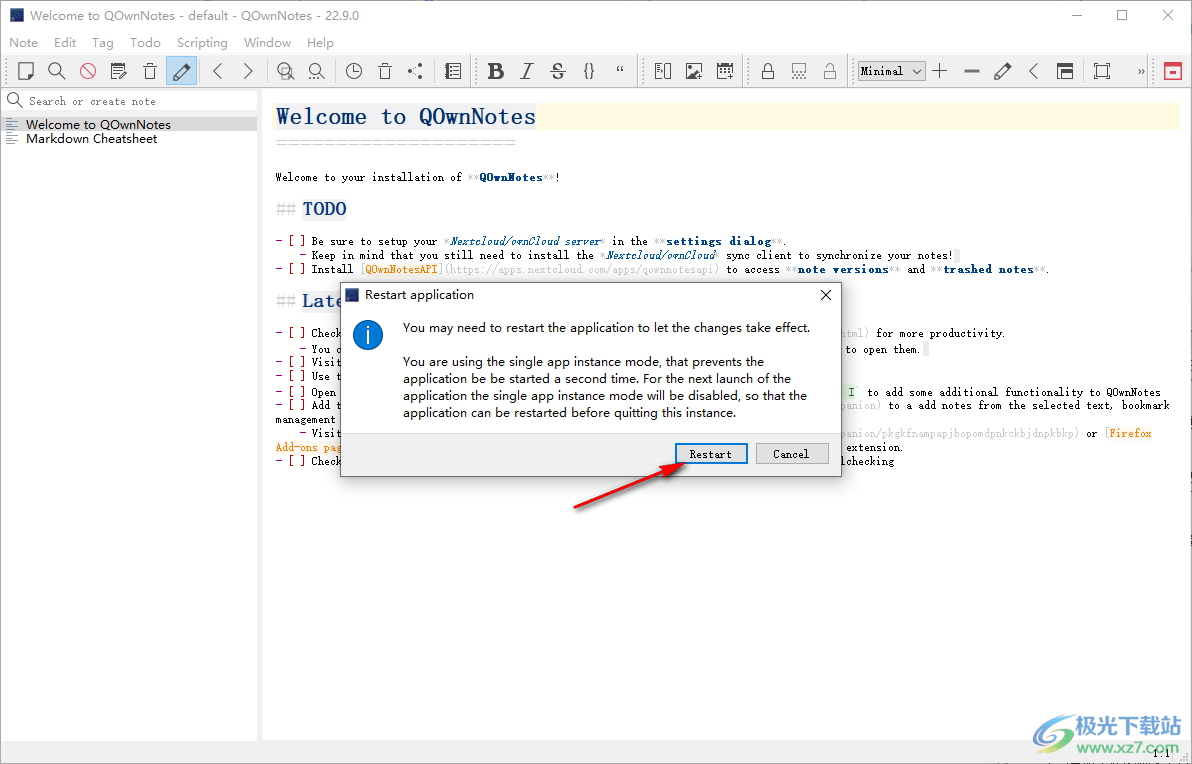The image size is (1192, 764).
Task: Open the note history clock icon
Action: coord(354,71)
